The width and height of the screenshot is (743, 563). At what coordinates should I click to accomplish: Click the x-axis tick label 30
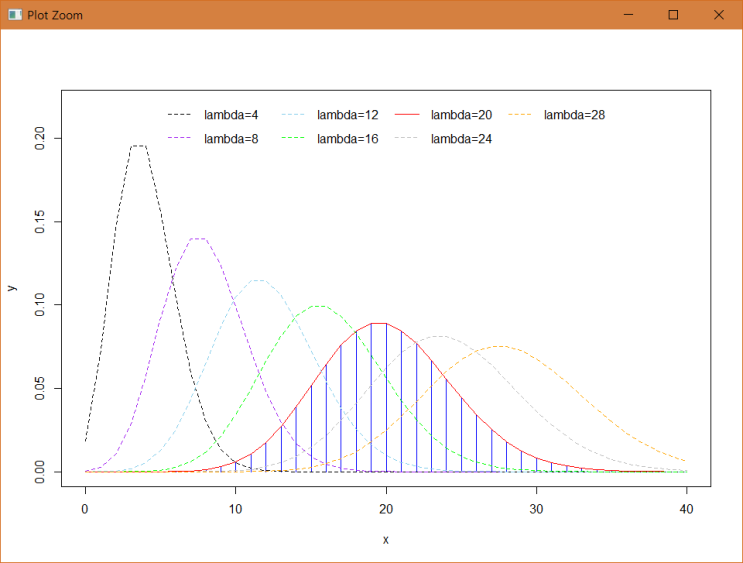[536, 509]
